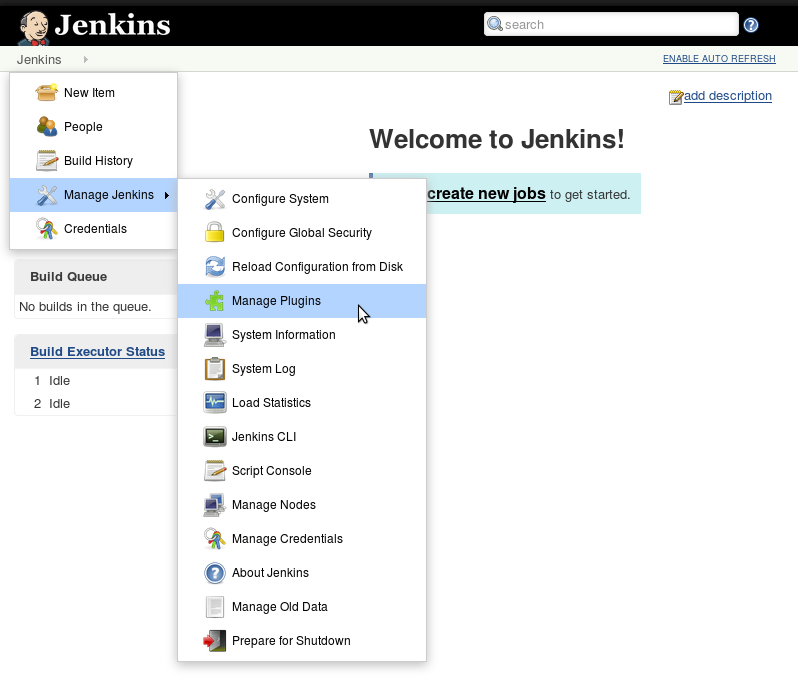The width and height of the screenshot is (798, 683).
Task: Click the Welcome to Jenkins! heading
Action: 497,139
